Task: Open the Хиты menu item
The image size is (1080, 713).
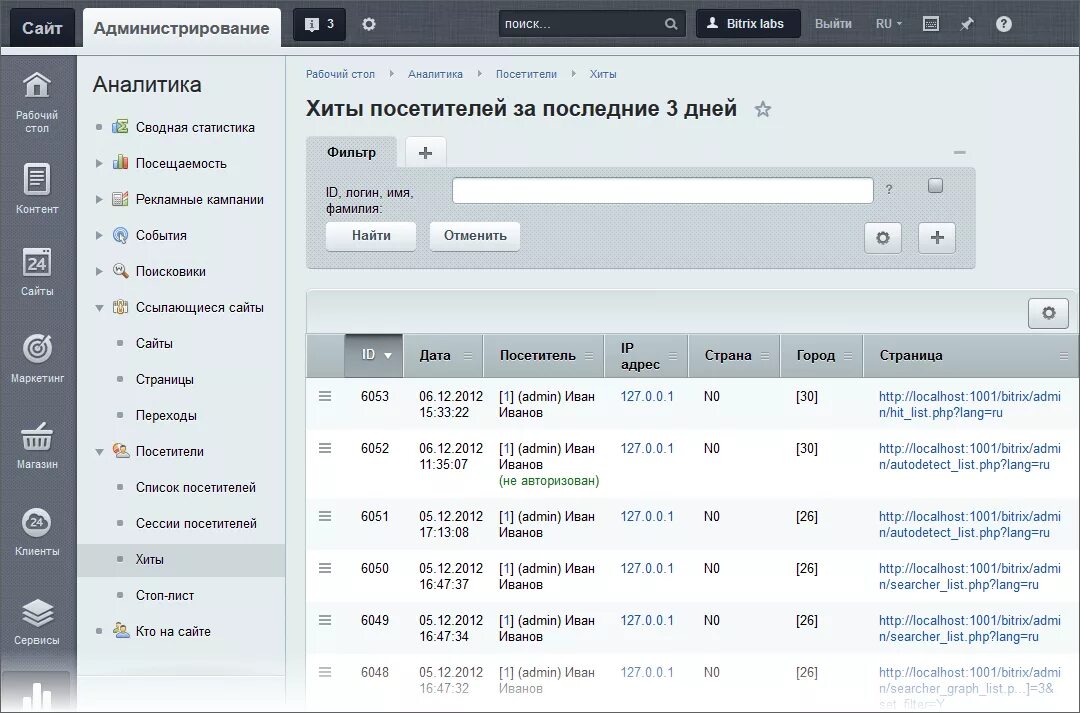Action: pyautogui.click(x=149, y=559)
